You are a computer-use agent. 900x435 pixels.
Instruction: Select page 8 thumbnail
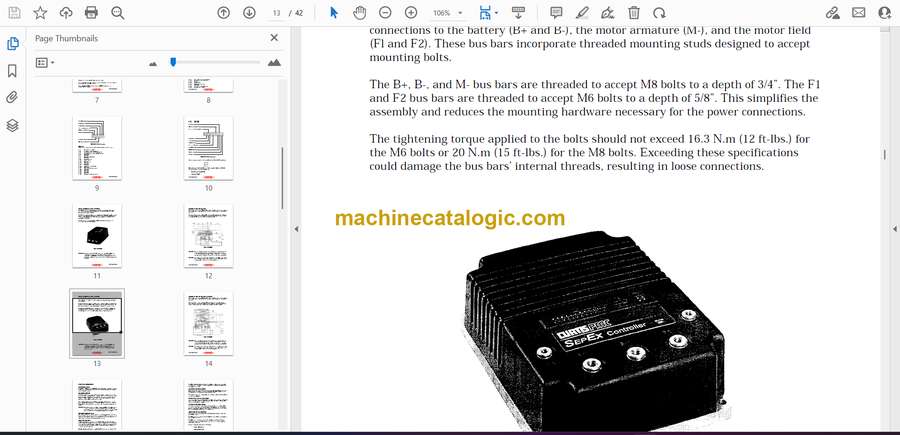208,86
